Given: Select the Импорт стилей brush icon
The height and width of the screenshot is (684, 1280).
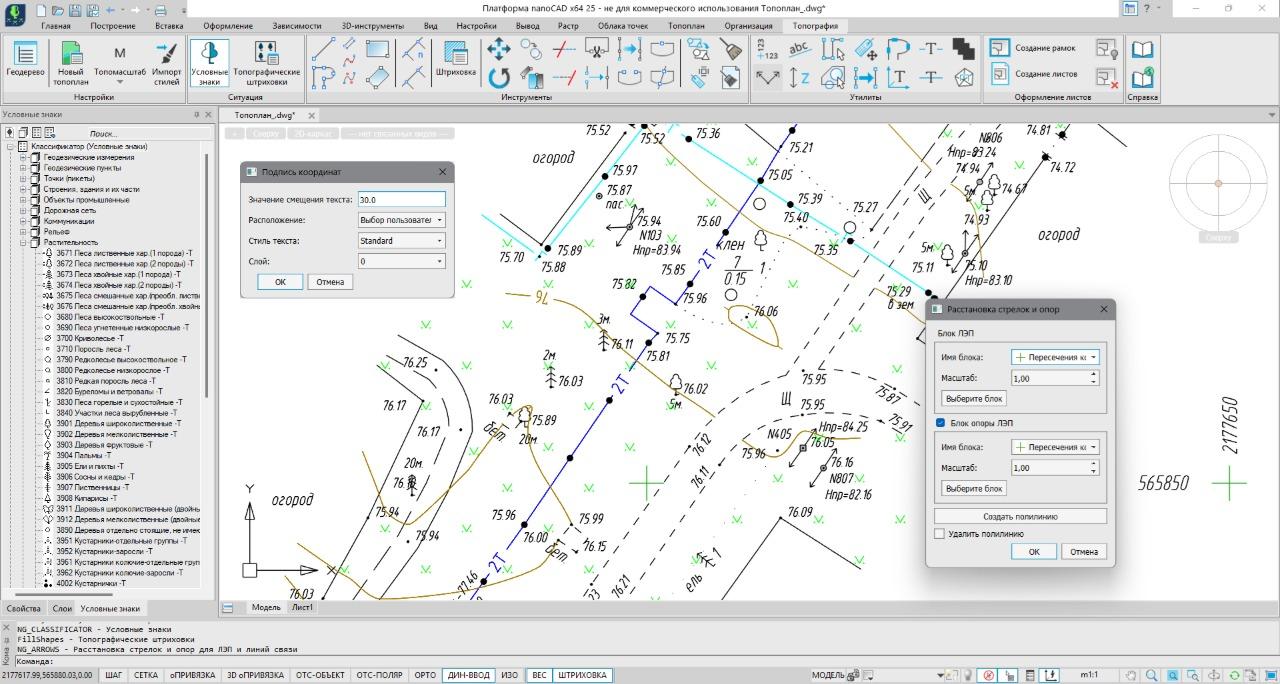Looking at the screenshot, I should [x=167, y=55].
